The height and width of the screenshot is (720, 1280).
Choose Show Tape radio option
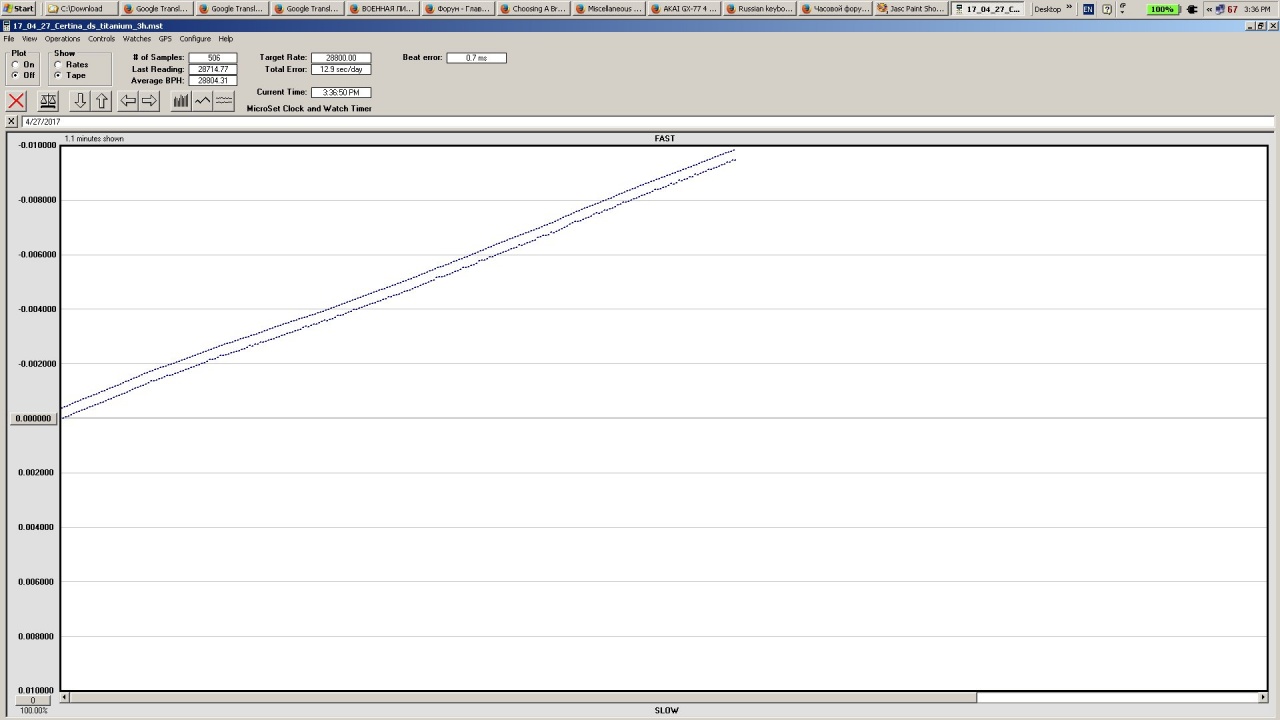point(58,76)
